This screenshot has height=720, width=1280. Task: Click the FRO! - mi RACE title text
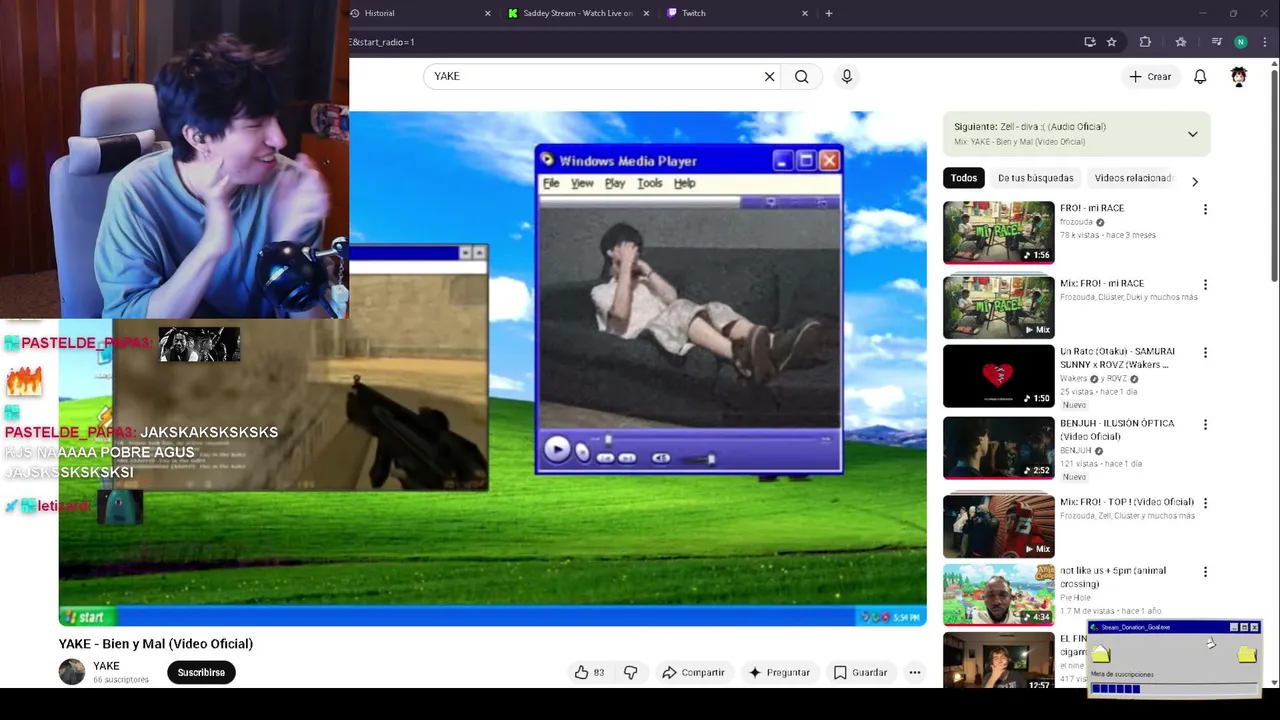(x=1092, y=208)
